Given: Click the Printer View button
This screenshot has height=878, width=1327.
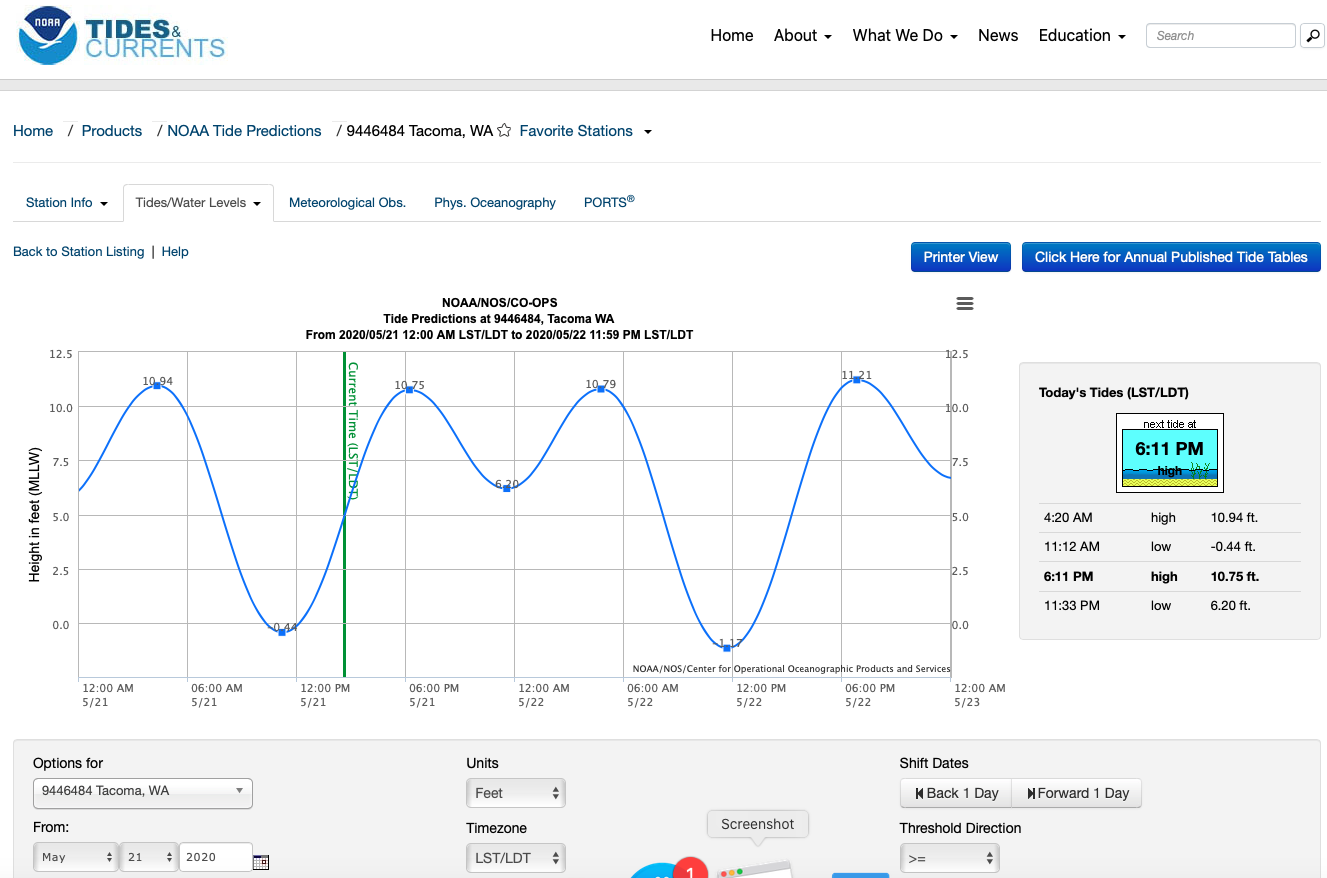Looking at the screenshot, I should tap(961, 257).
